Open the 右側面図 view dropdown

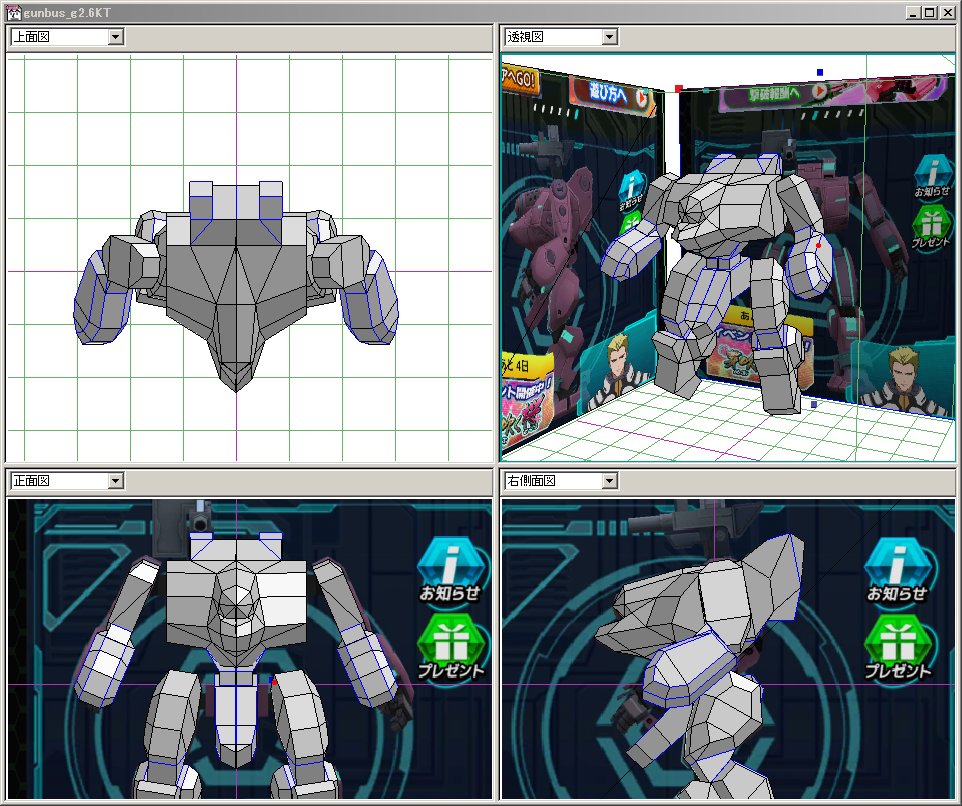[609, 481]
